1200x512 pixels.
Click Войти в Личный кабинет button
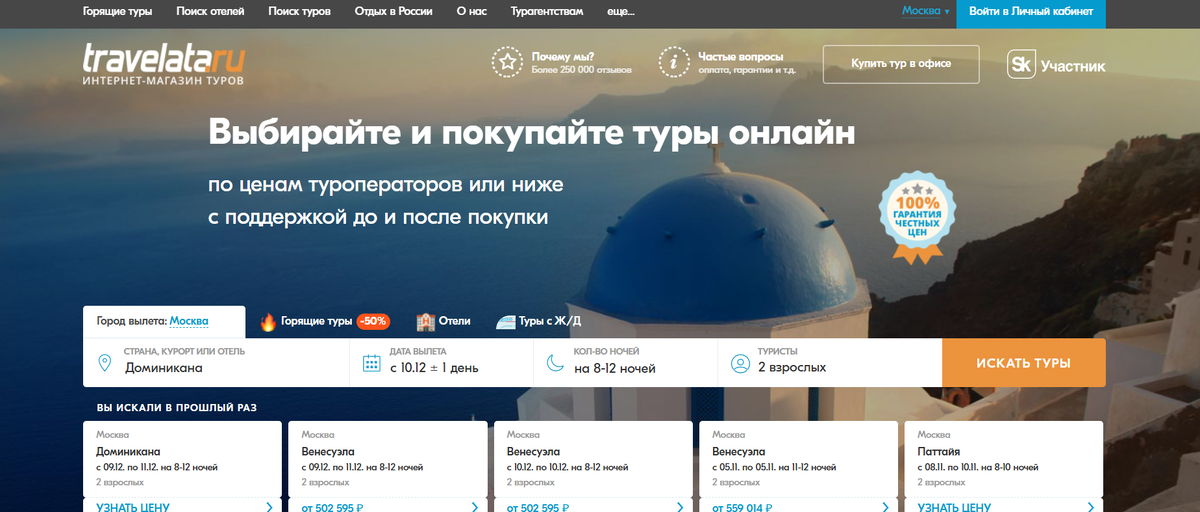coord(1031,14)
